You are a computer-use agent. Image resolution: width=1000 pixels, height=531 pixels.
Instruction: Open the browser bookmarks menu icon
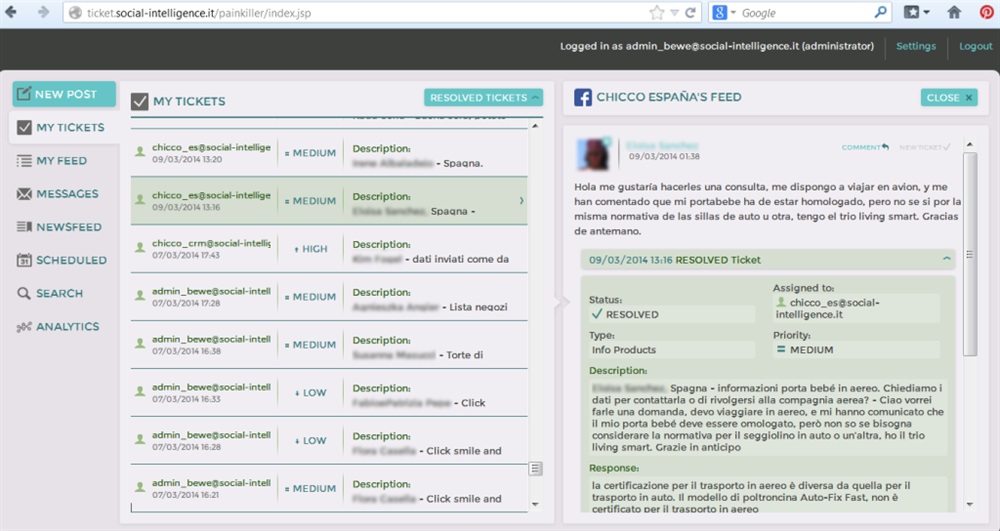click(x=916, y=12)
